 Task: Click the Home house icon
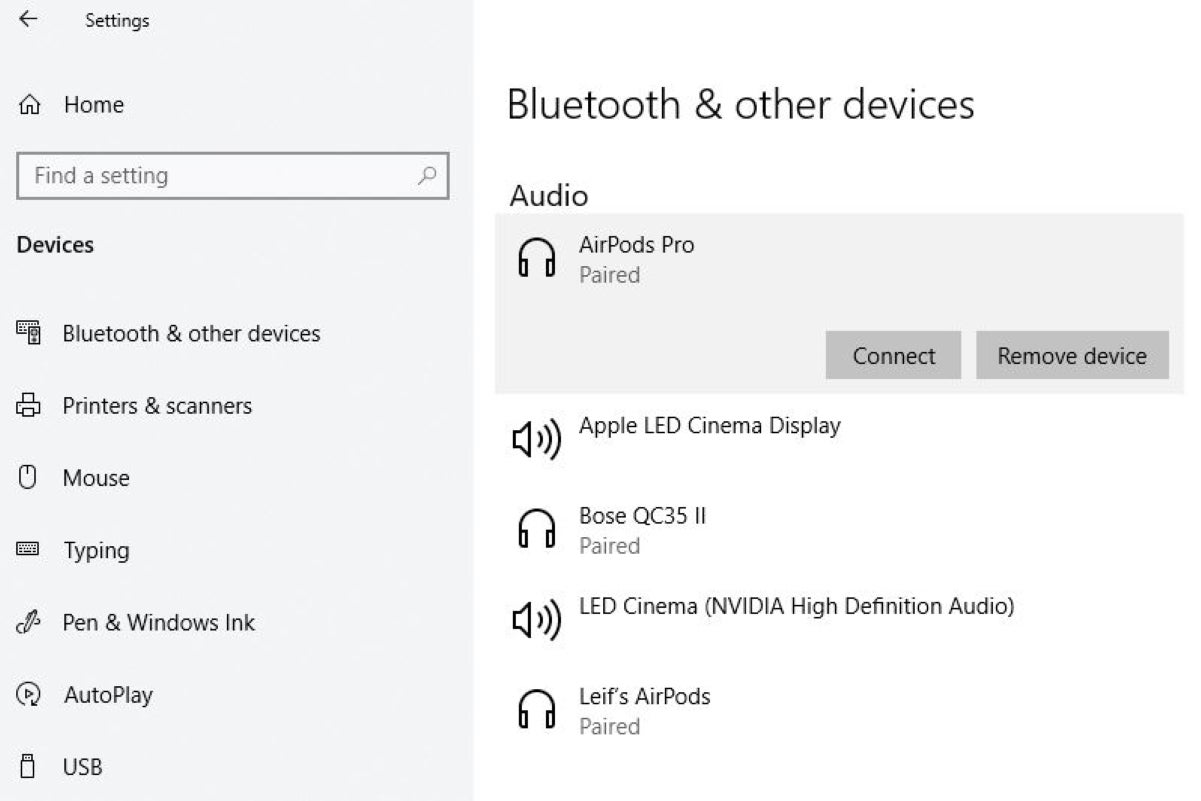pos(29,105)
